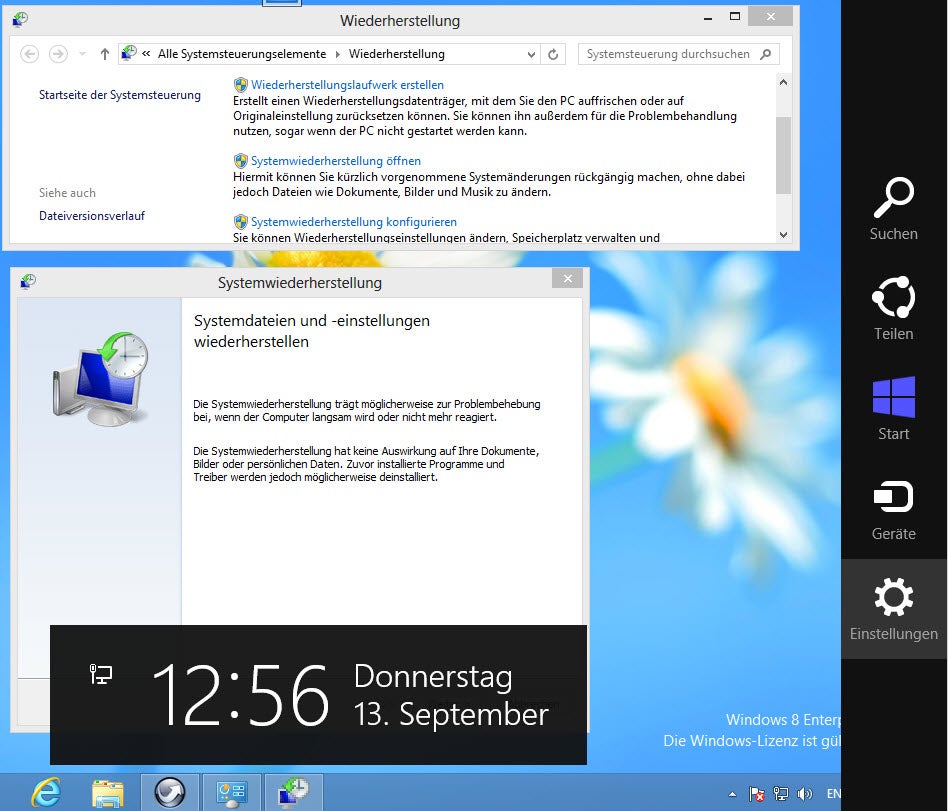
Task: Open the Suchen charm
Action: 893,209
